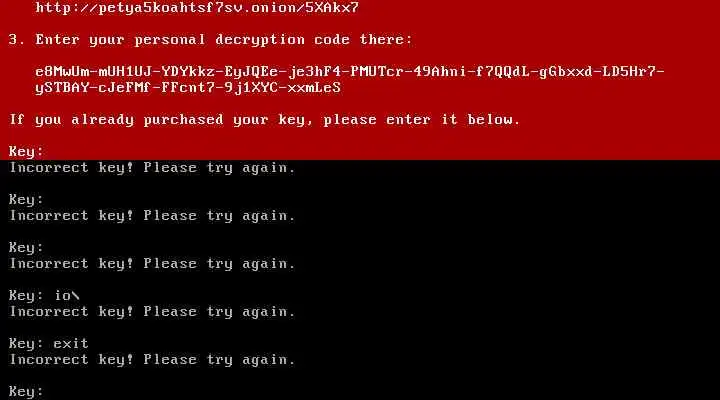Click the line 'Enter your personal decryption code there'

coord(224,40)
